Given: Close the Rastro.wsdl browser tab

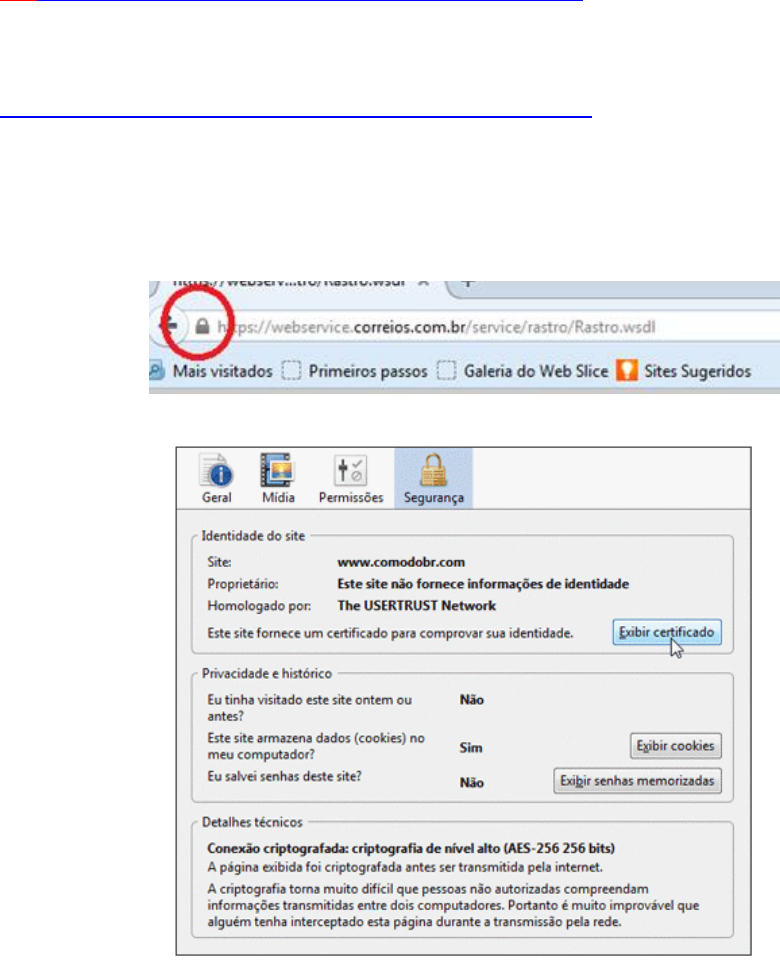Looking at the screenshot, I should [424, 283].
